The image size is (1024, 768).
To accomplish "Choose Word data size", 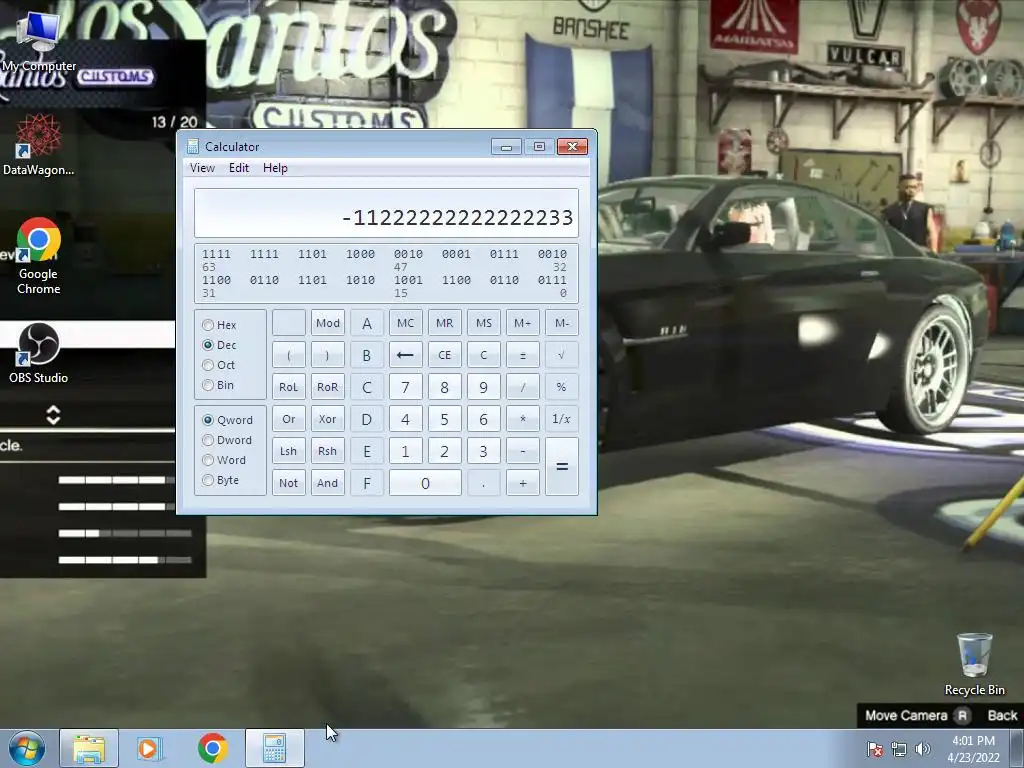I will [x=224, y=460].
